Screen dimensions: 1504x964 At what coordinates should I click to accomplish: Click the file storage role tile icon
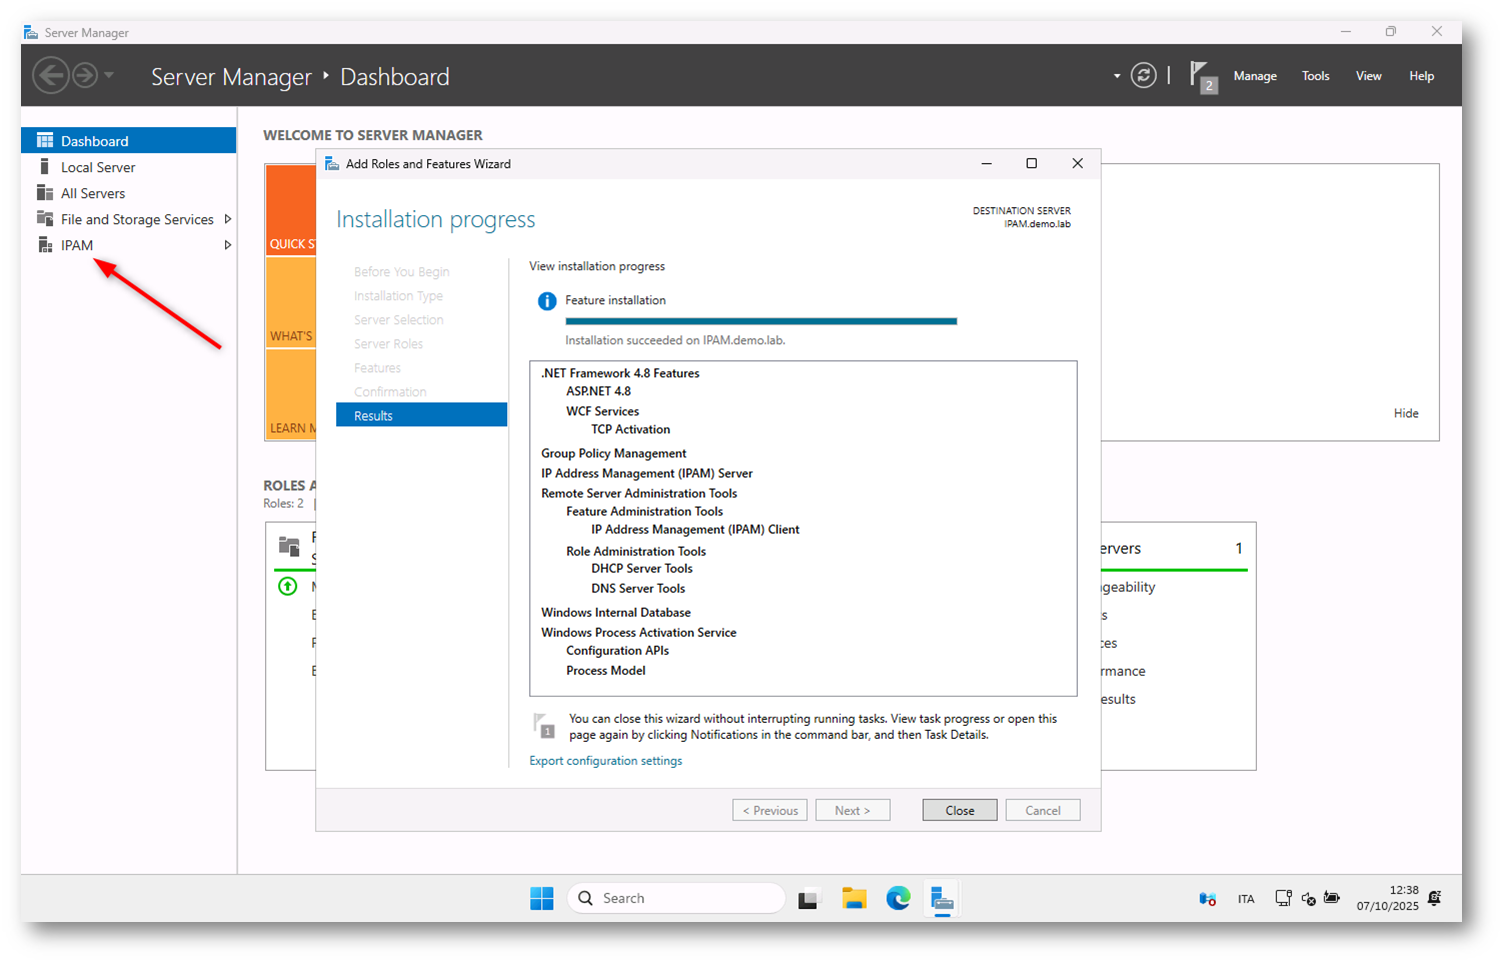tap(289, 546)
